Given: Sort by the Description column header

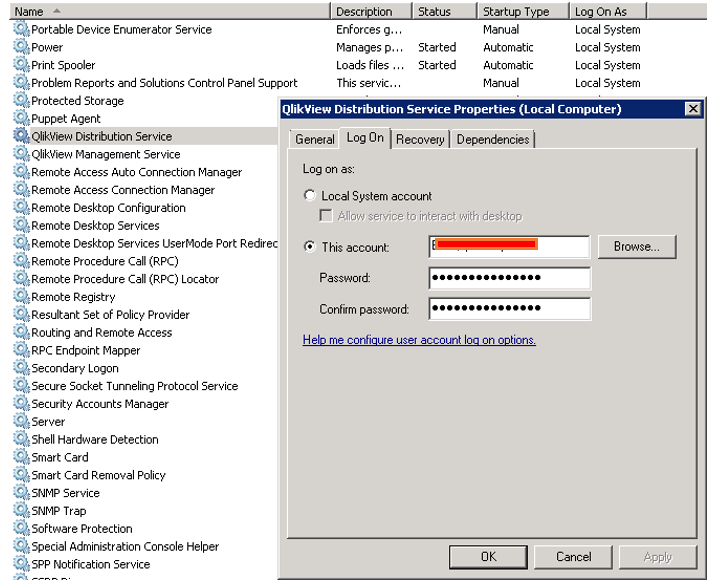Looking at the screenshot, I should point(371,11).
